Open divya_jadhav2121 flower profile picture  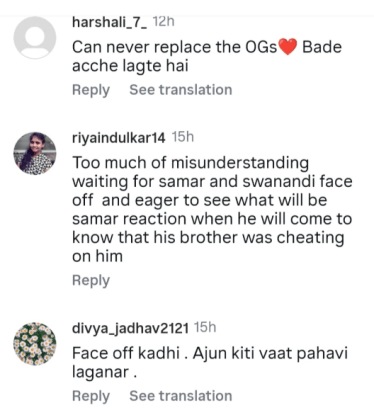pos(35,344)
